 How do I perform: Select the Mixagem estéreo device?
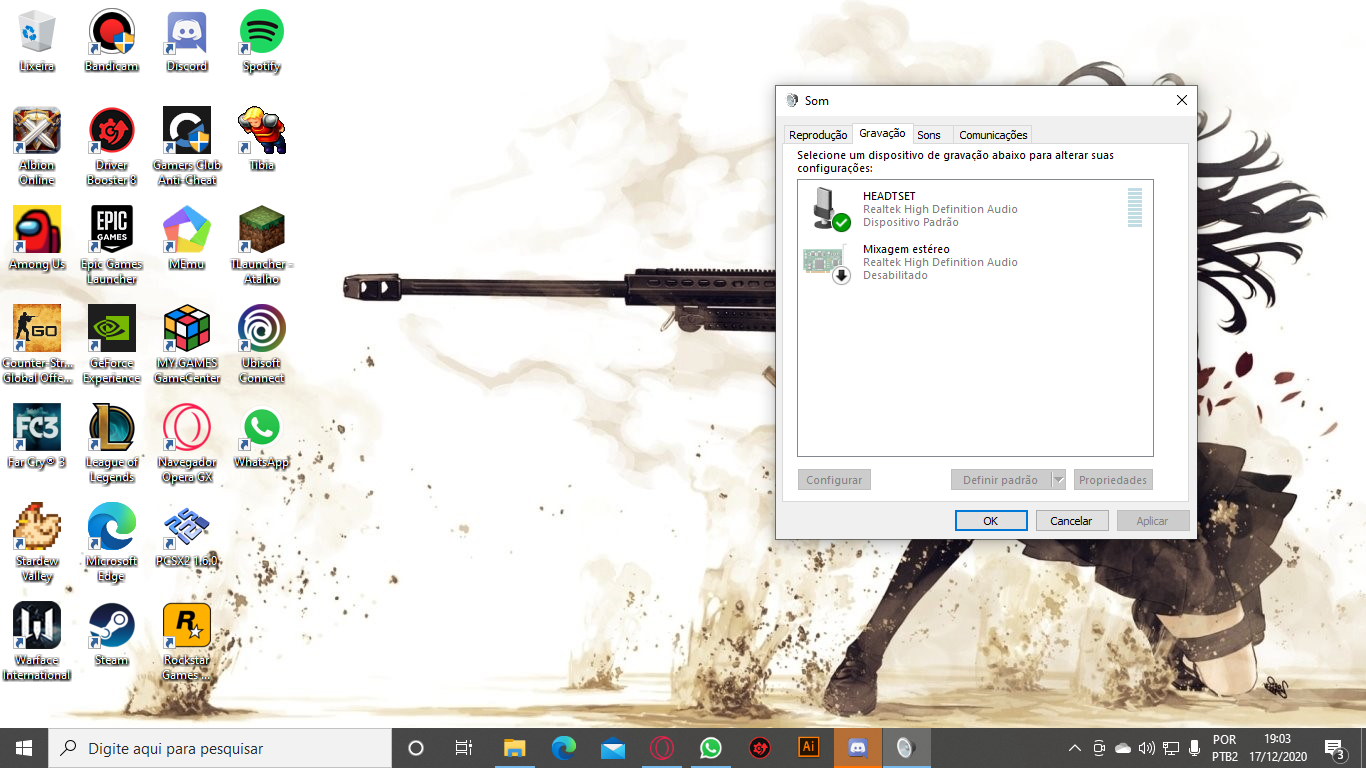click(975, 262)
